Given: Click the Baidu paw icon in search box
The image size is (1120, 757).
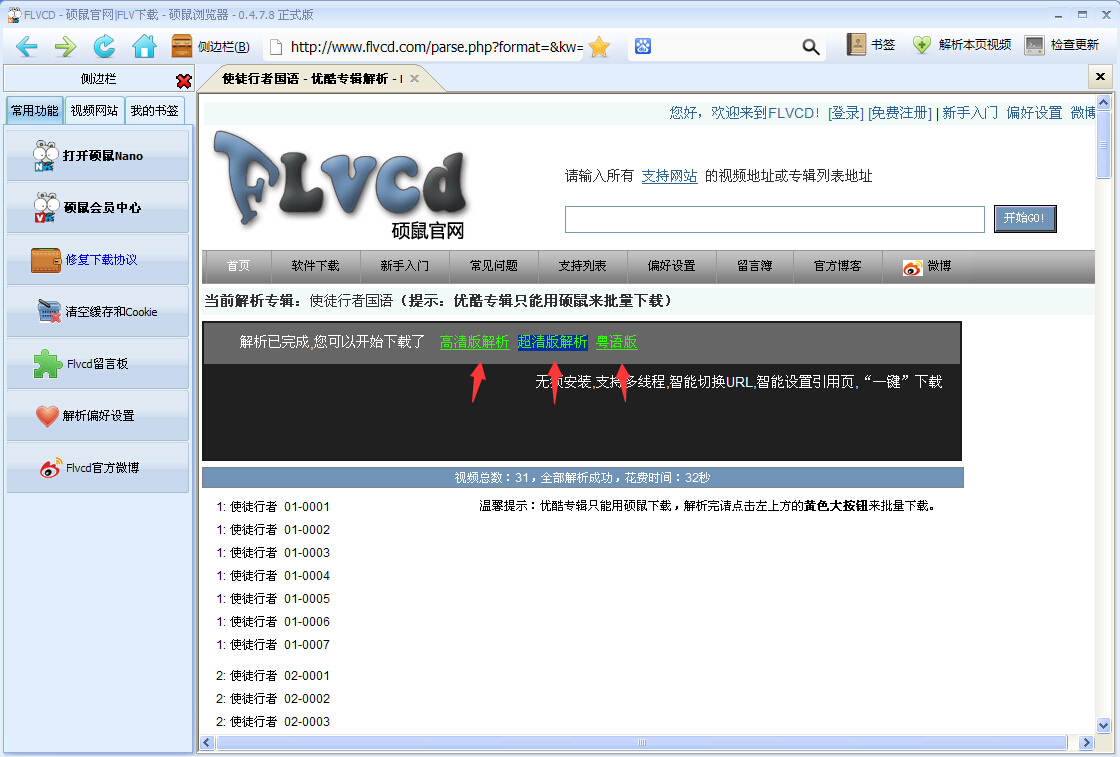Looking at the screenshot, I should (x=643, y=46).
